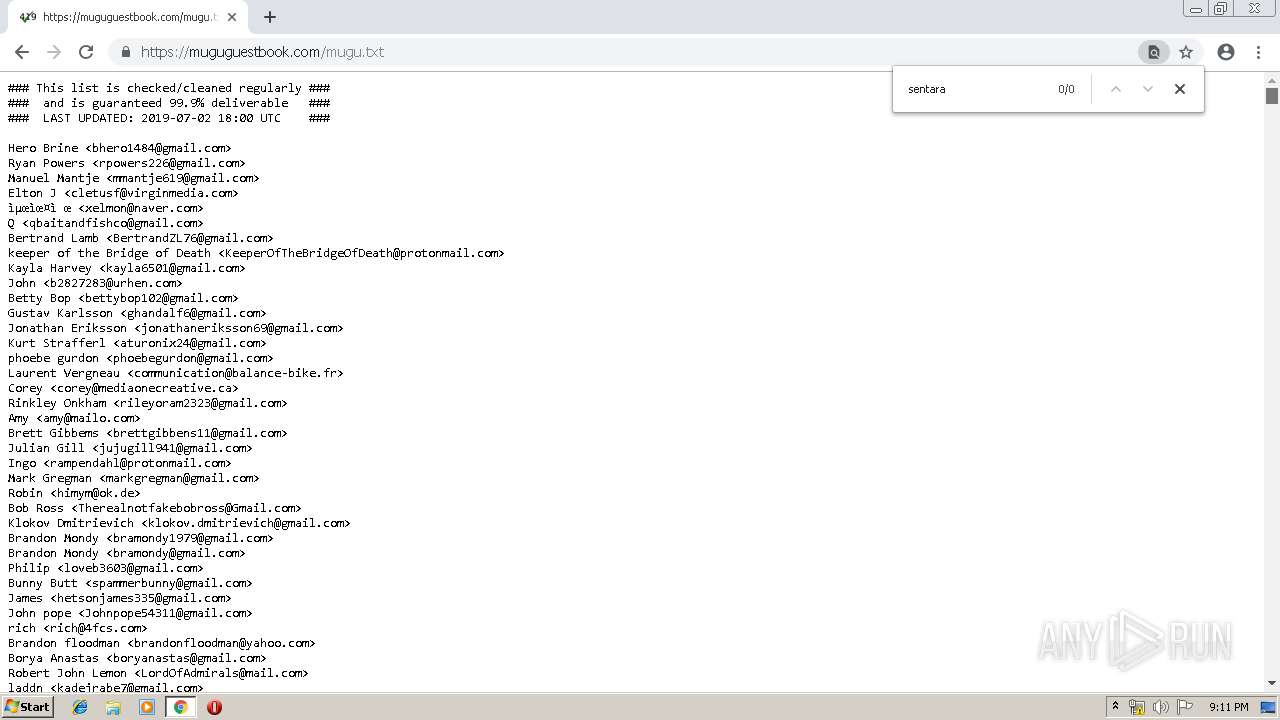Open Windows Explorer folder on taskbar
1280x720 pixels.
[x=113, y=707]
